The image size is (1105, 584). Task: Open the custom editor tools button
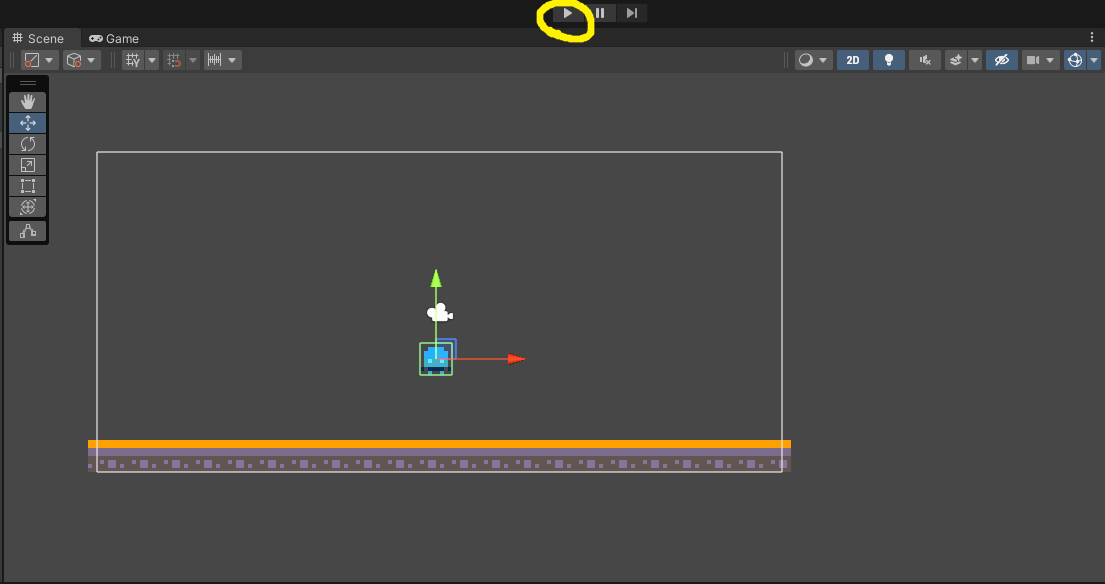[27, 231]
